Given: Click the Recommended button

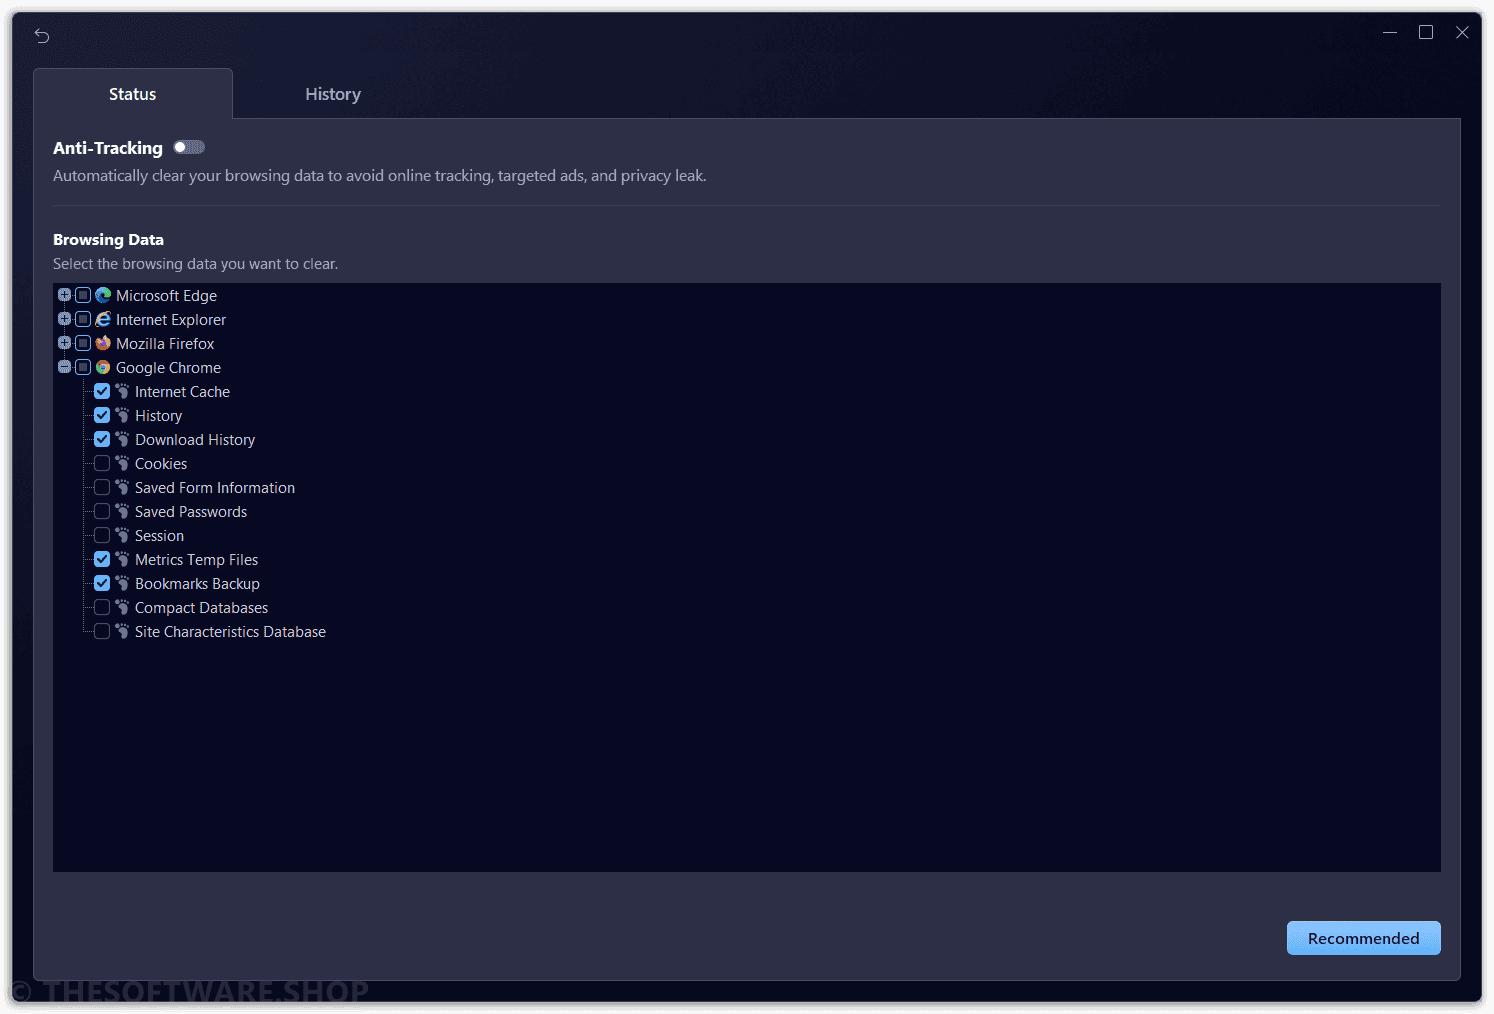Looking at the screenshot, I should (1363, 938).
